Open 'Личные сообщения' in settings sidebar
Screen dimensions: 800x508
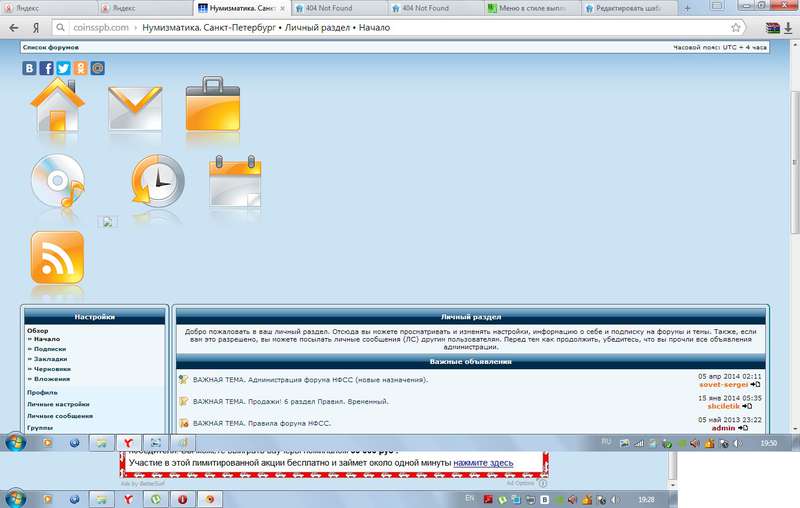(60, 416)
